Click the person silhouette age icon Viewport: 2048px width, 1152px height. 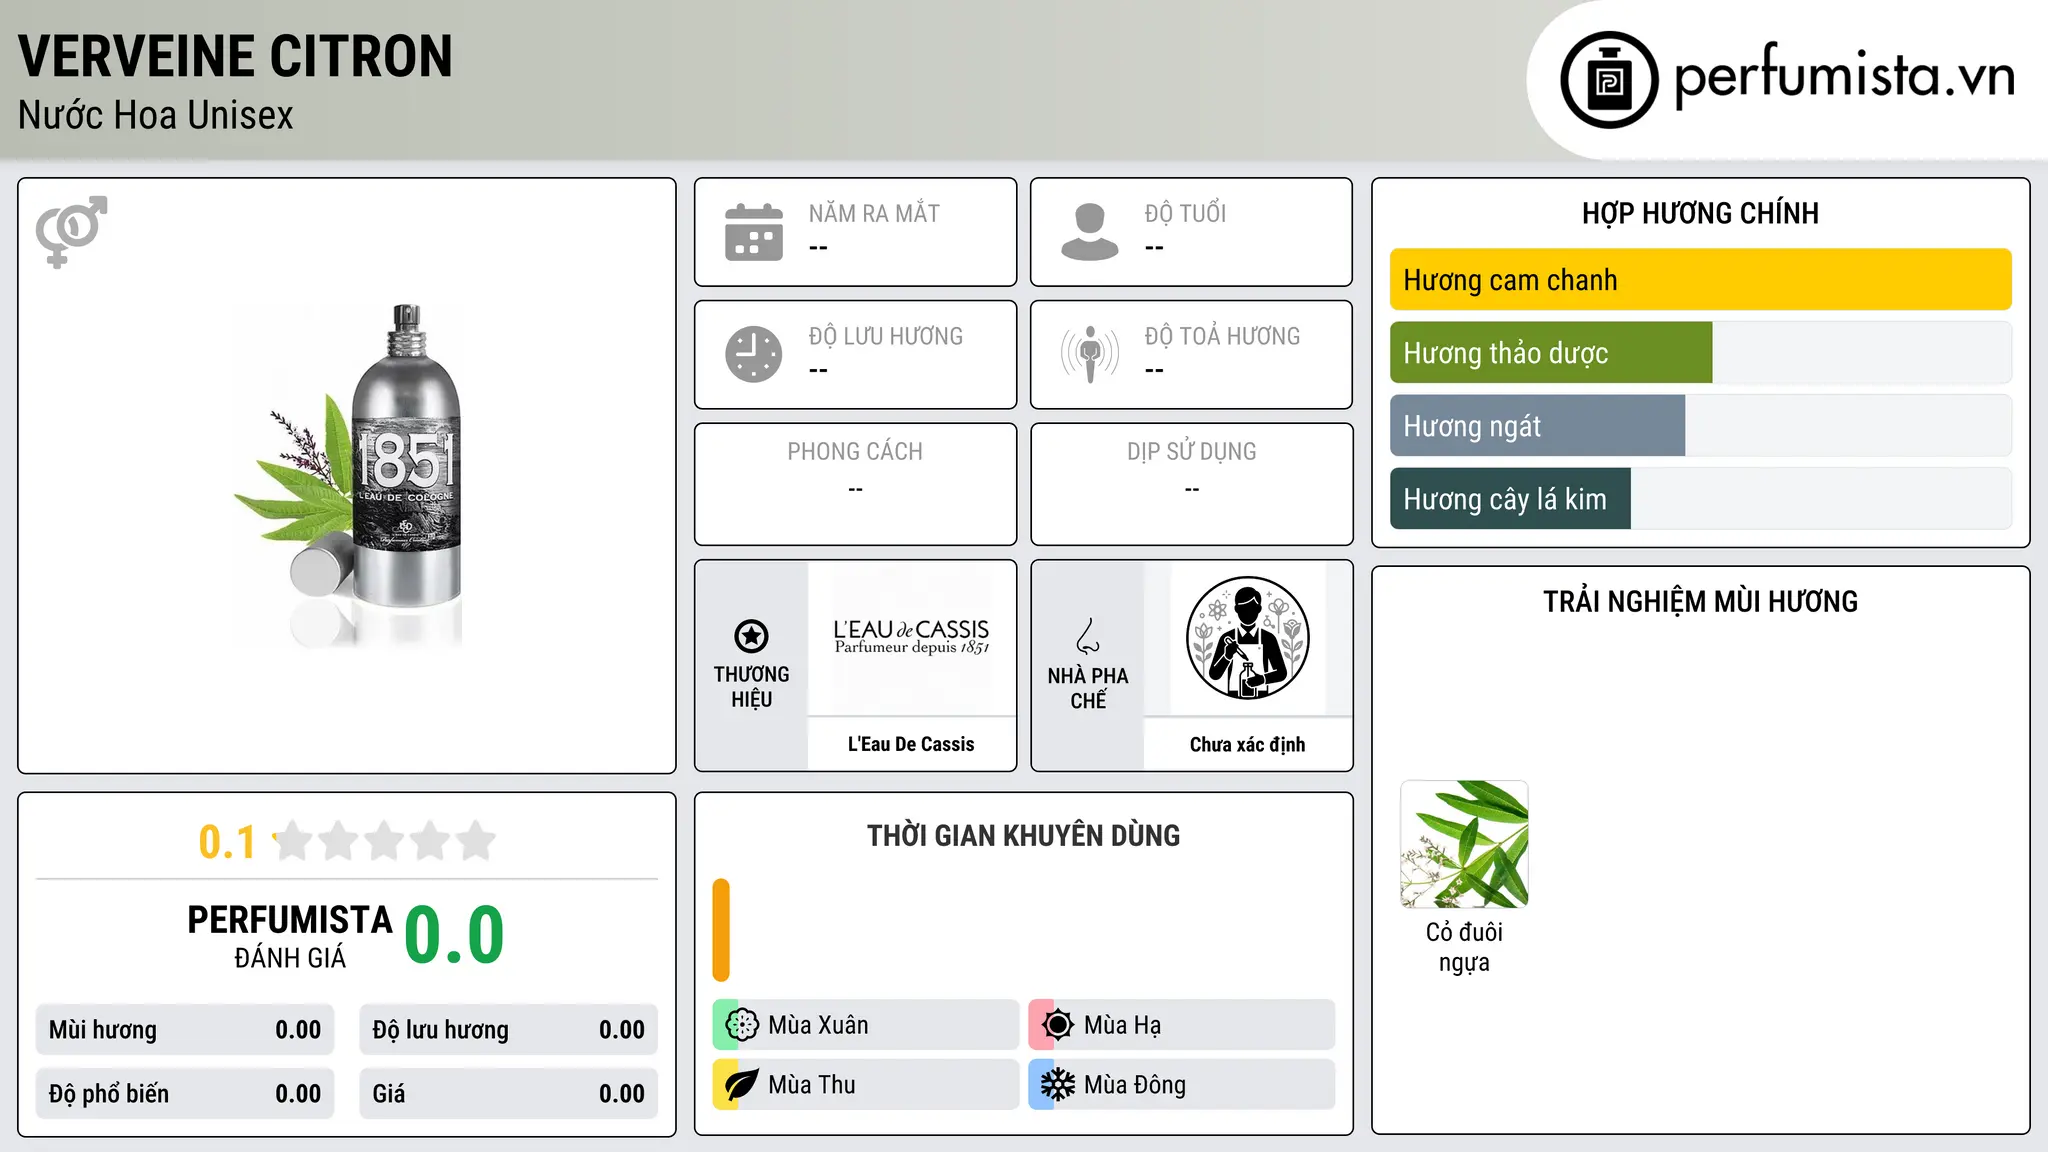(x=1089, y=232)
